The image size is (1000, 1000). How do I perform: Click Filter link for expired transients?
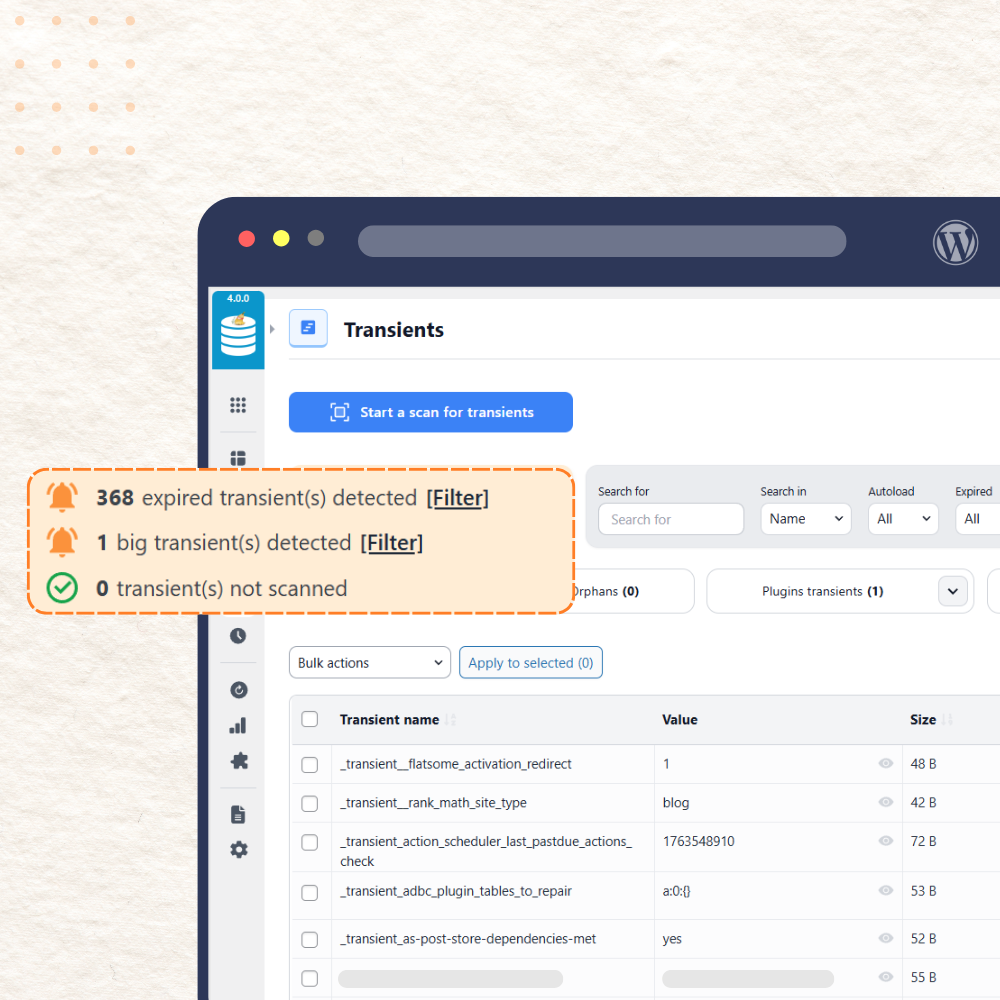pyautogui.click(x=457, y=498)
